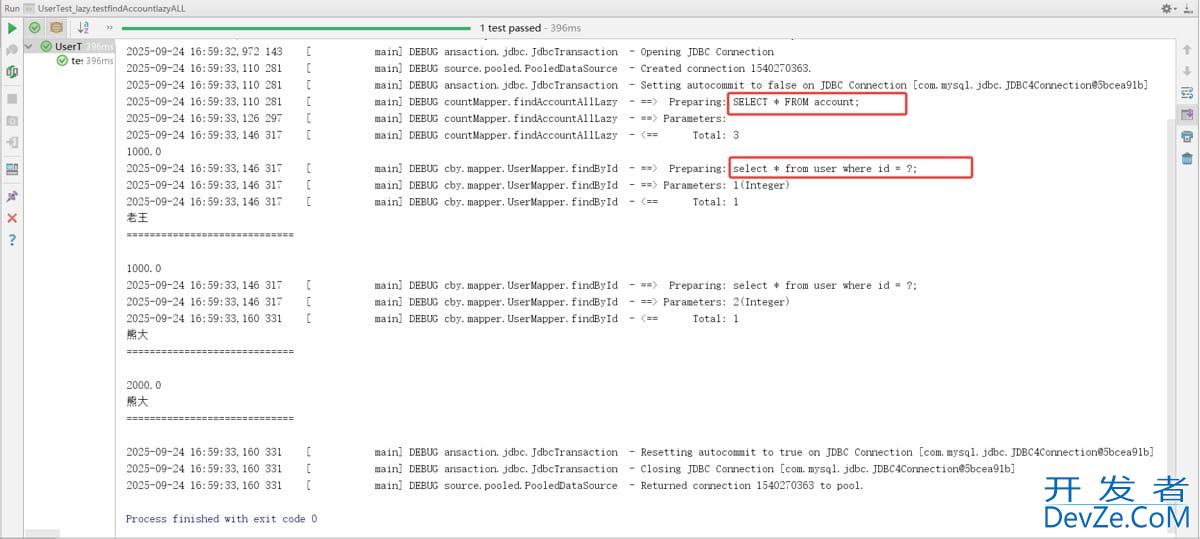The height and width of the screenshot is (539, 1200).
Task: Clear all console output with trash icon
Action: click(x=1187, y=159)
